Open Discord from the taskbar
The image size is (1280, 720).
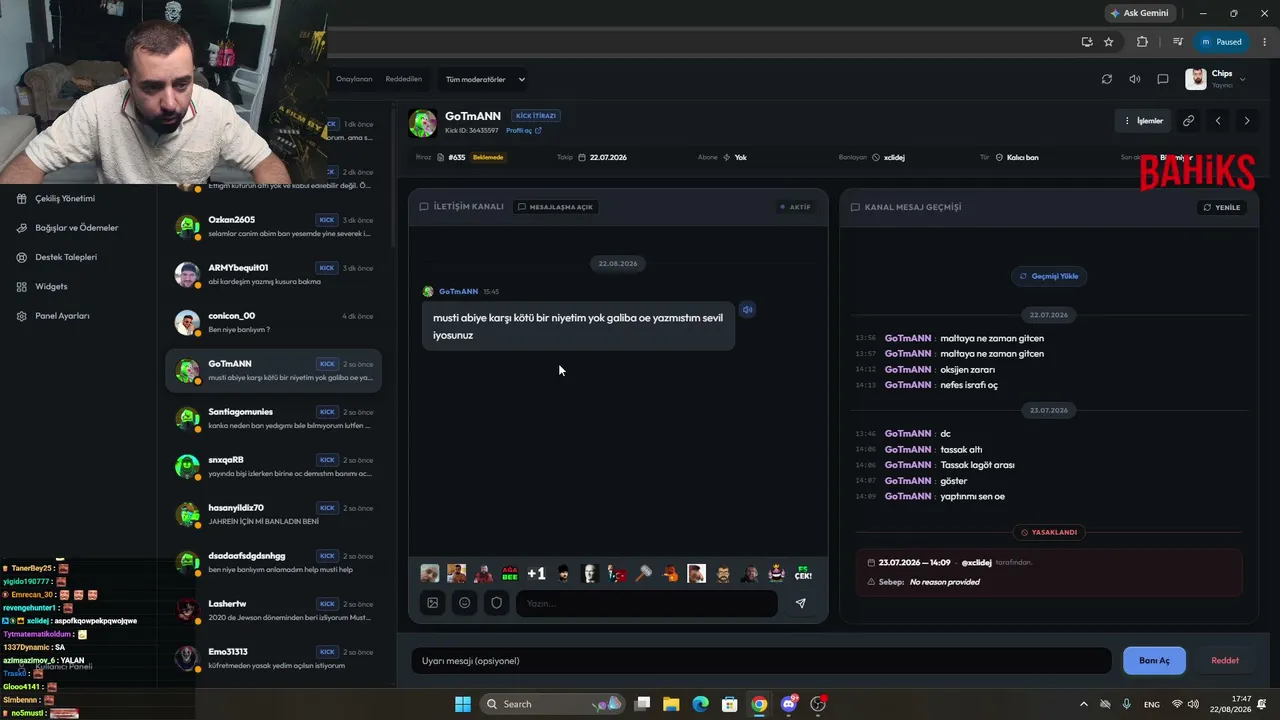(789, 704)
